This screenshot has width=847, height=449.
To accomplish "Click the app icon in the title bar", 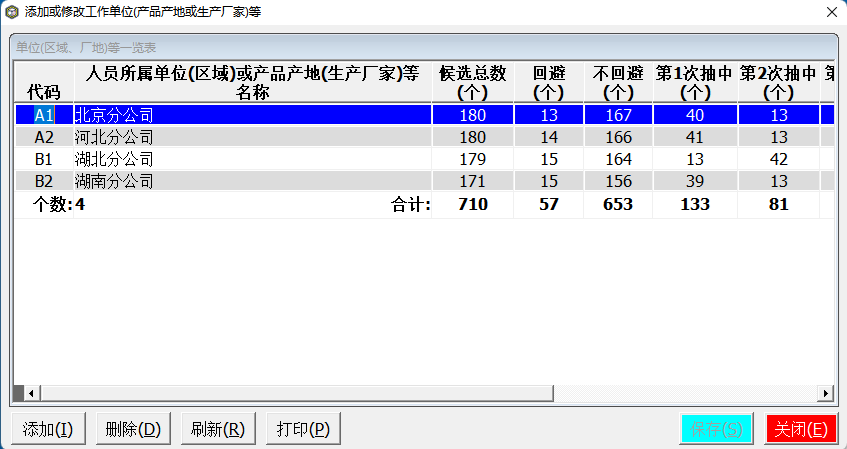I will (11, 11).
